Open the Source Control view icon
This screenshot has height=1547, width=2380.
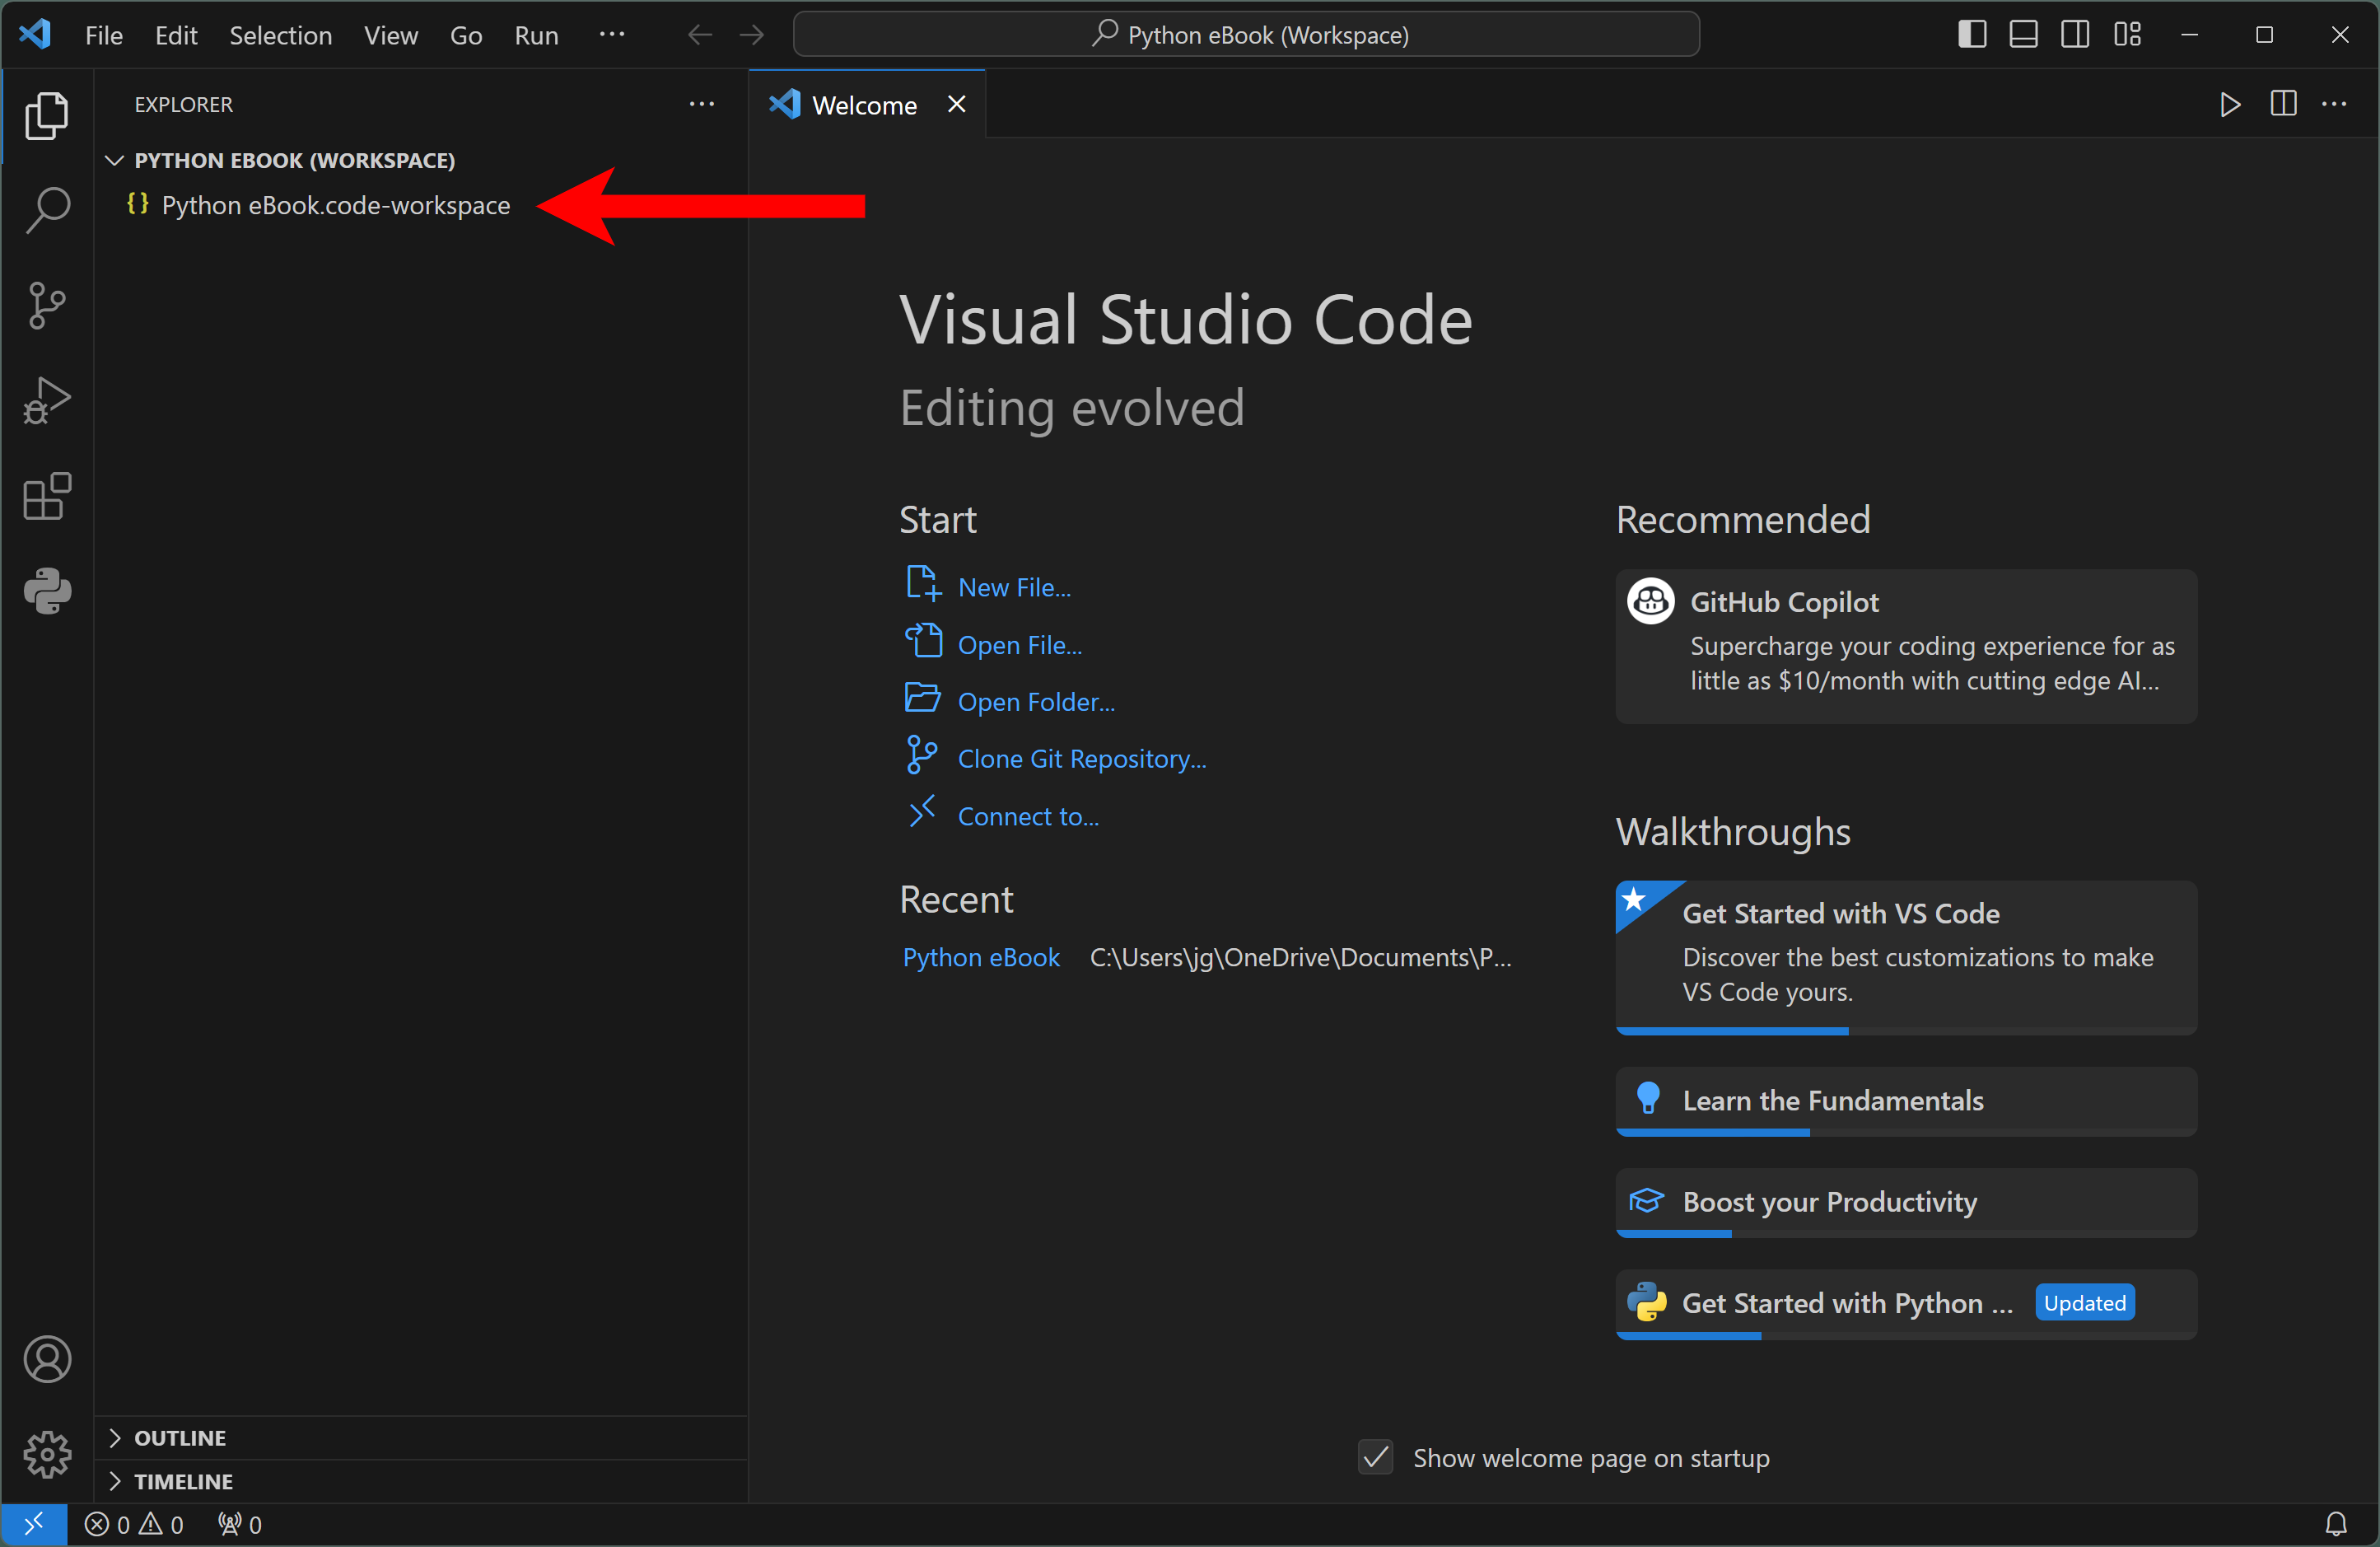pyautogui.click(x=47, y=305)
